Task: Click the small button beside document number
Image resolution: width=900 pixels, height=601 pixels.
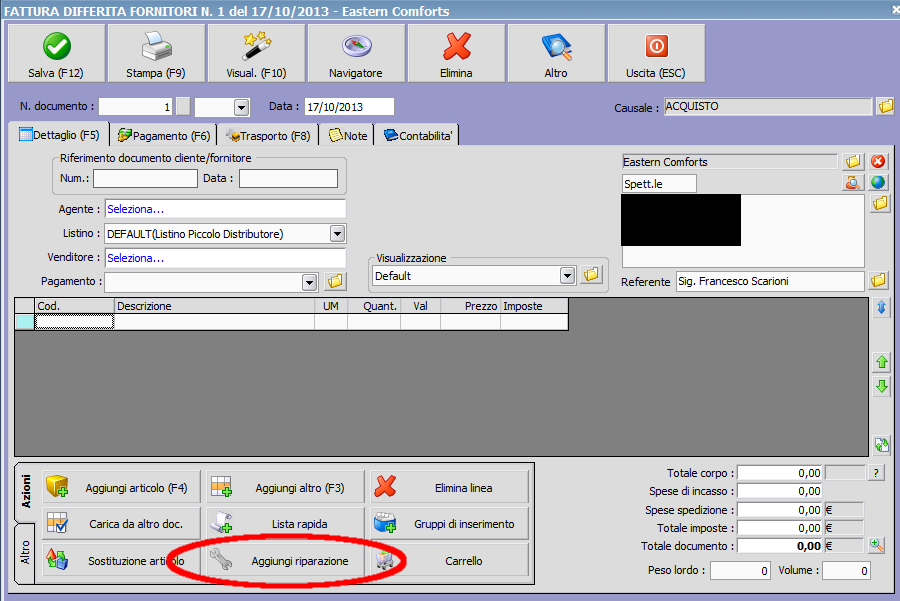Action: point(183,106)
